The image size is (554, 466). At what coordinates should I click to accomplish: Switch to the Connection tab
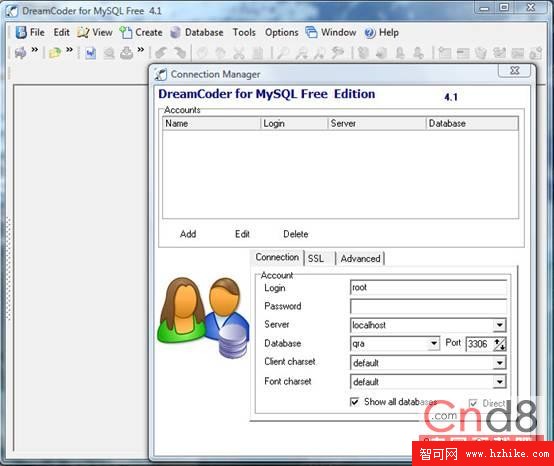(277, 258)
